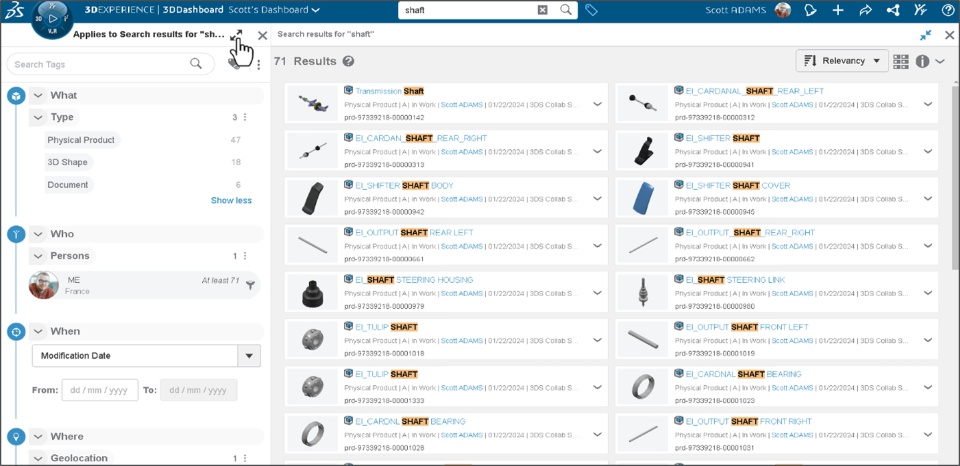Open Type section three-dot options

pos(245,117)
